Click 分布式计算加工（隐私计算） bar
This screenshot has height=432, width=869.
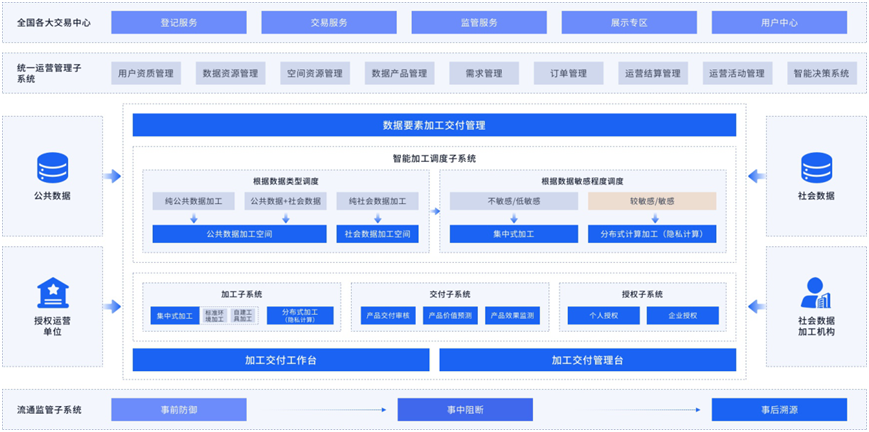point(652,234)
